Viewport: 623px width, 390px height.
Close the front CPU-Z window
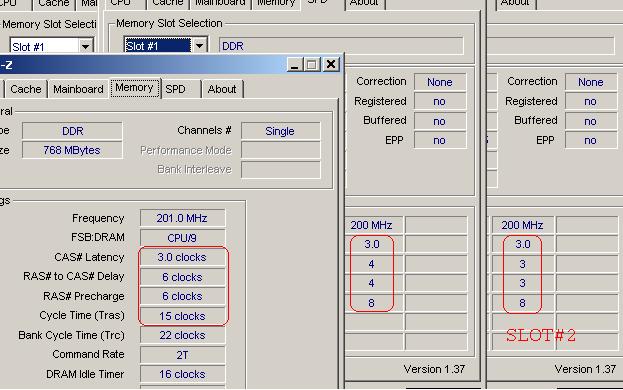331,64
